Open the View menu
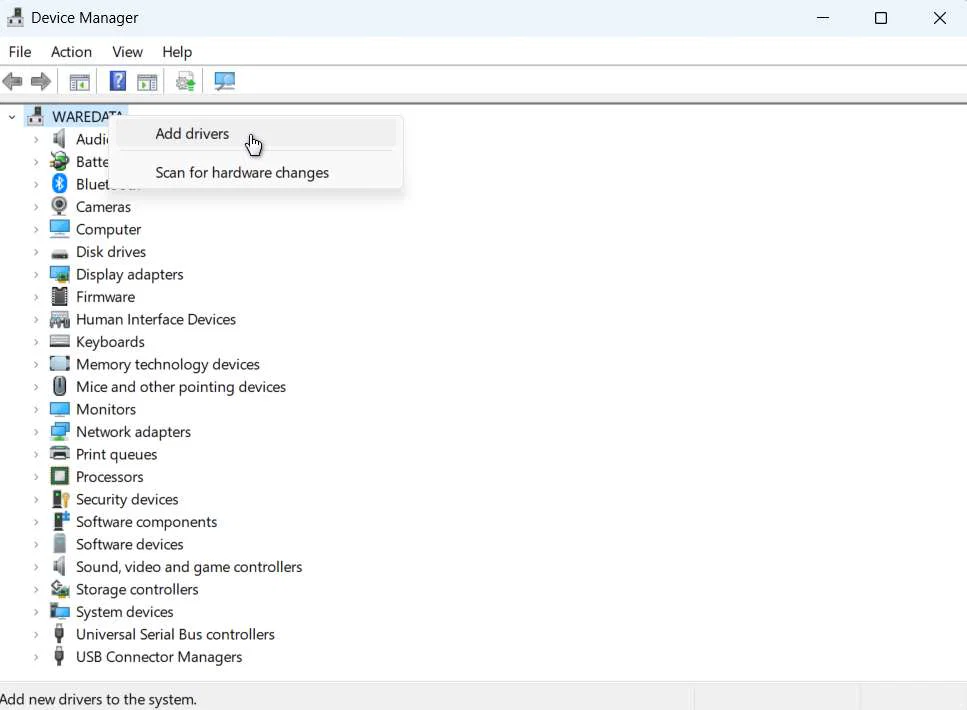This screenshot has height=710, width=967. click(127, 52)
